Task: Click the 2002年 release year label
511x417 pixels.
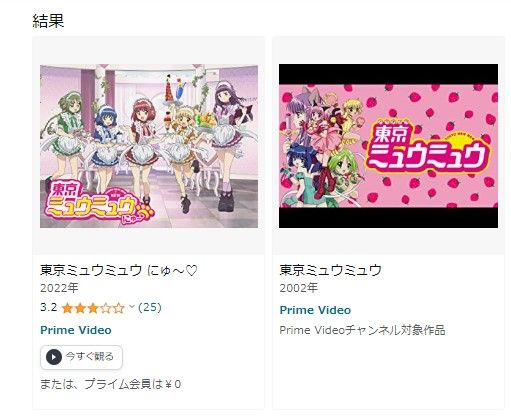Action: click(x=298, y=288)
